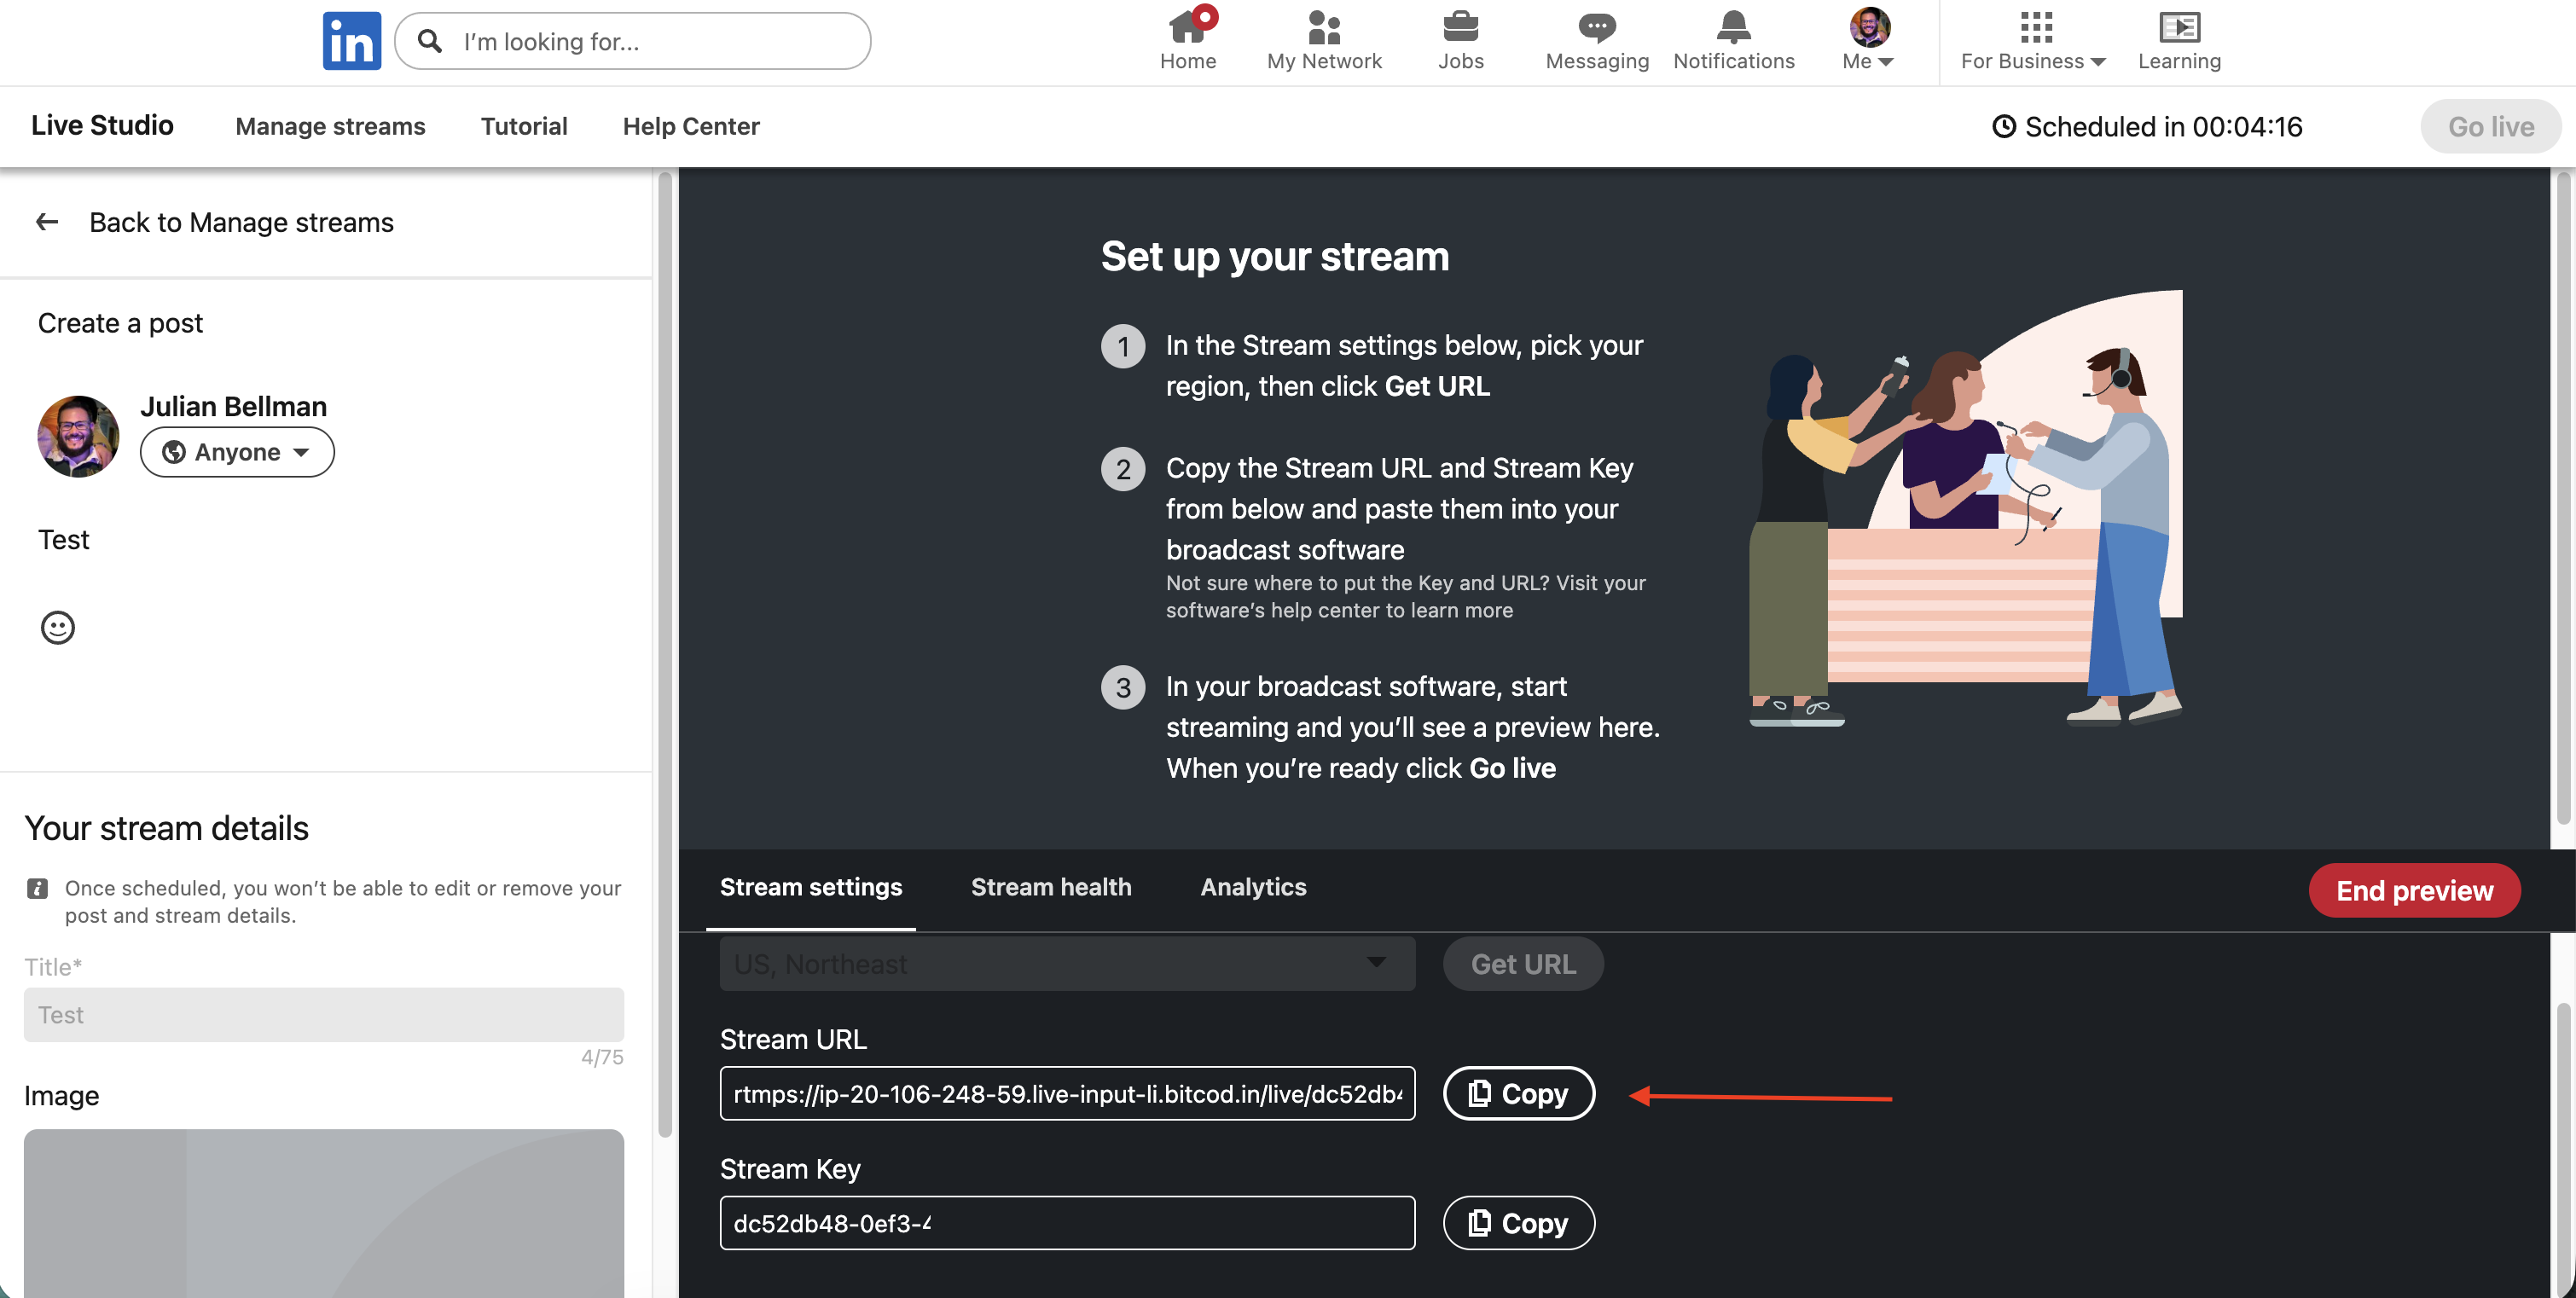
Task: Click Julian Bellman profile photo
Action: (x=78, y=436)
